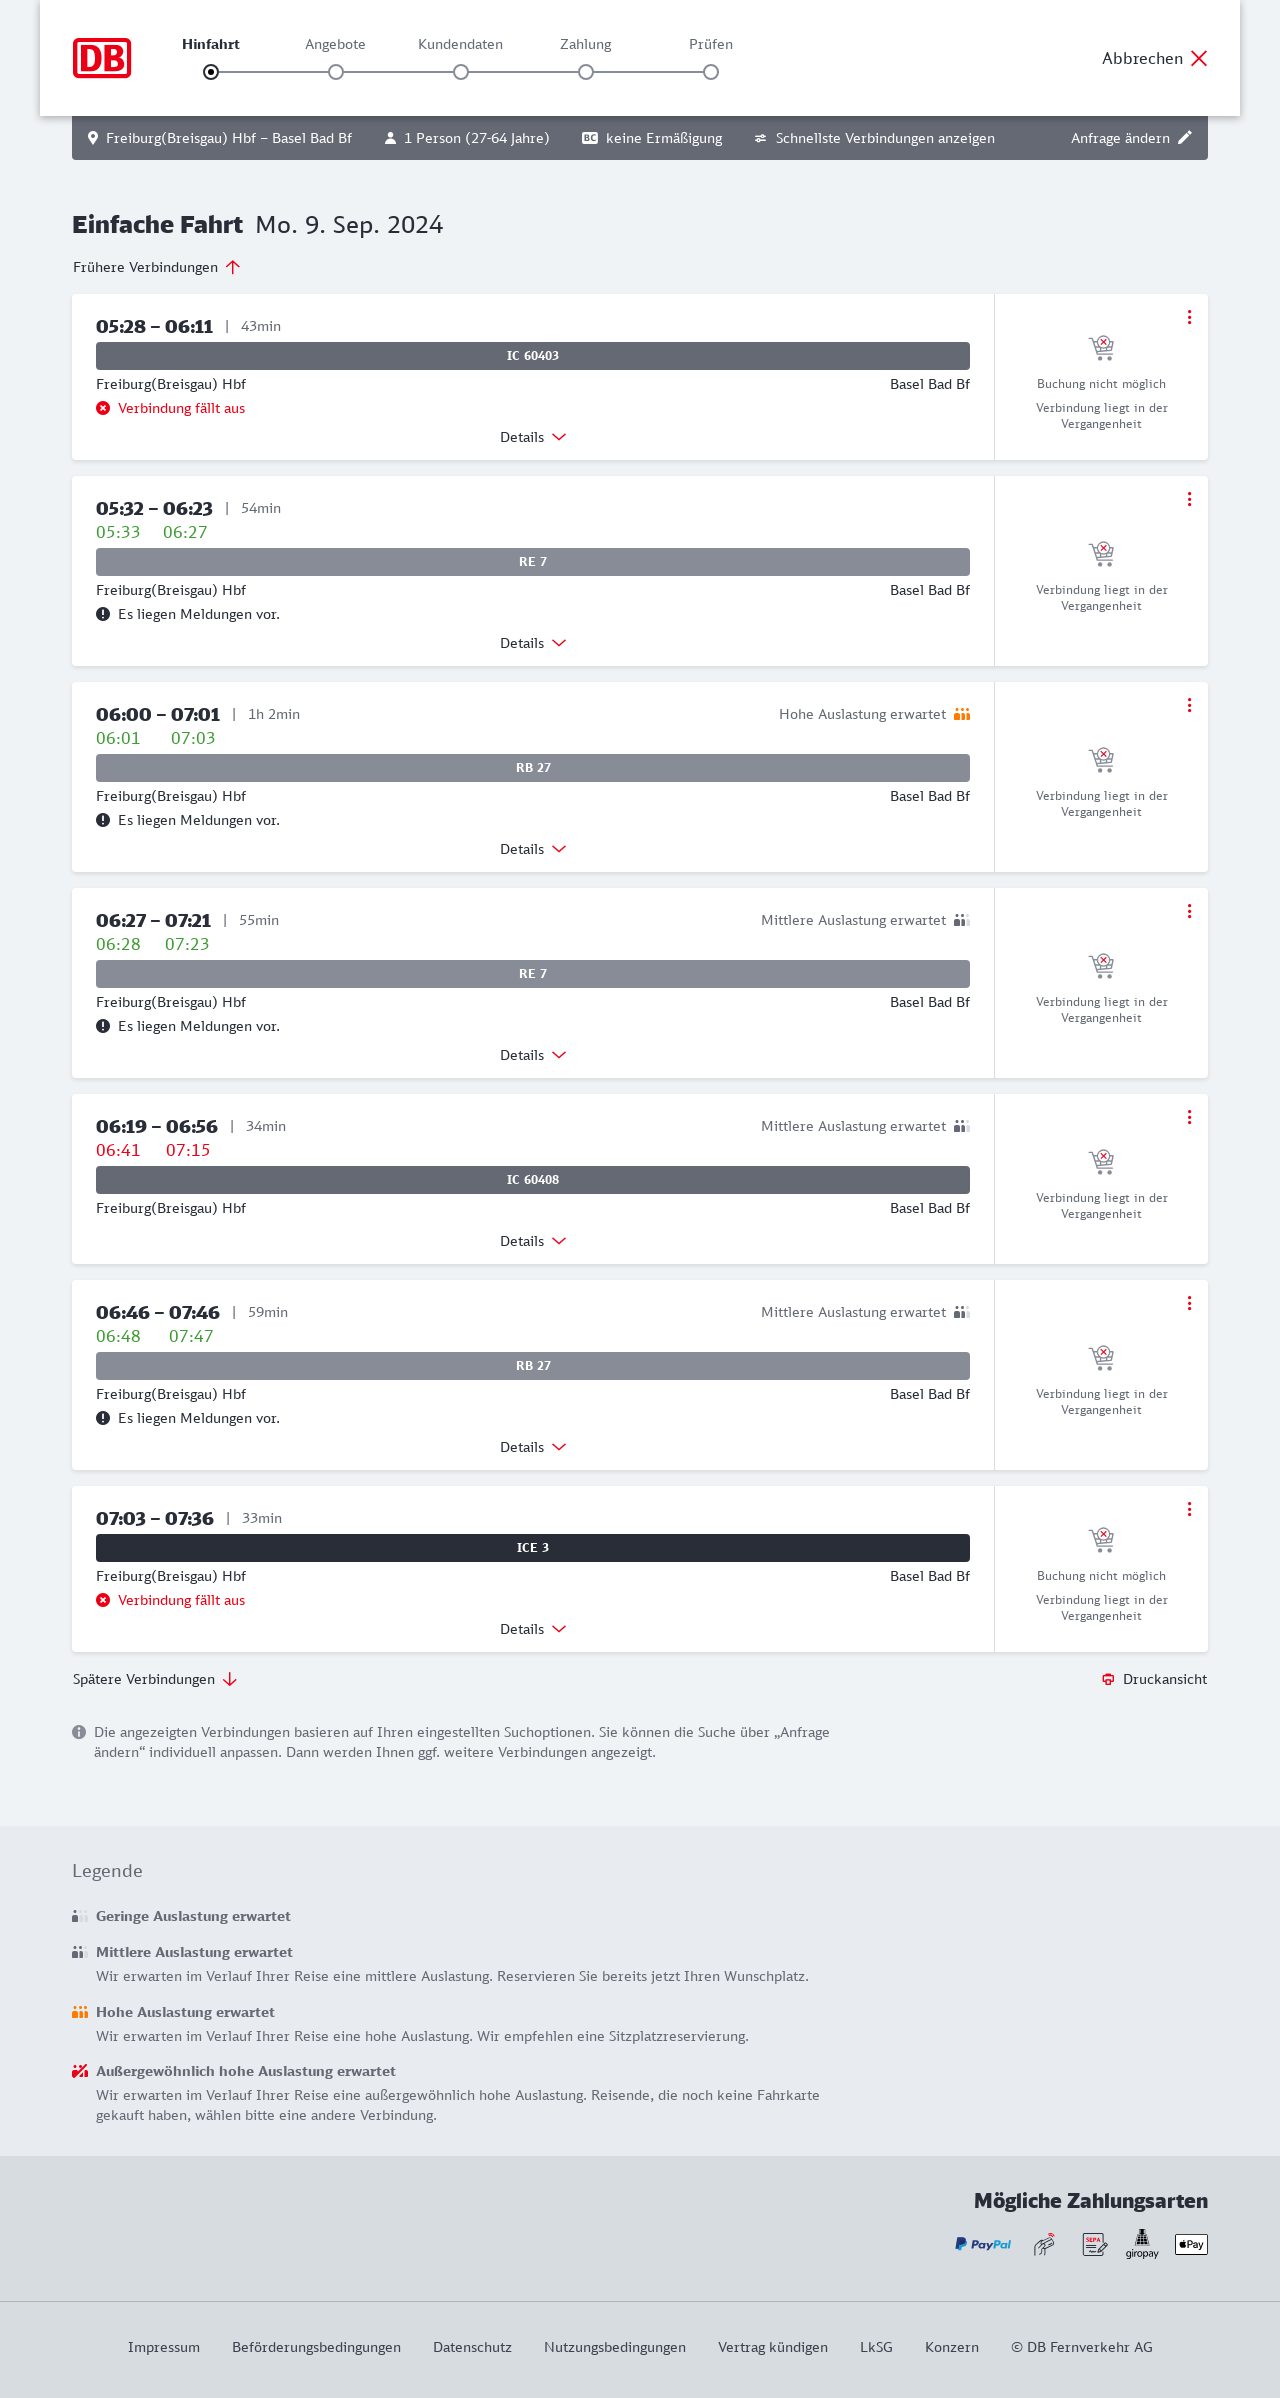
Task: Open the Datenschutz footer link
Action: pyautogui.click(x=472, y=2347)
